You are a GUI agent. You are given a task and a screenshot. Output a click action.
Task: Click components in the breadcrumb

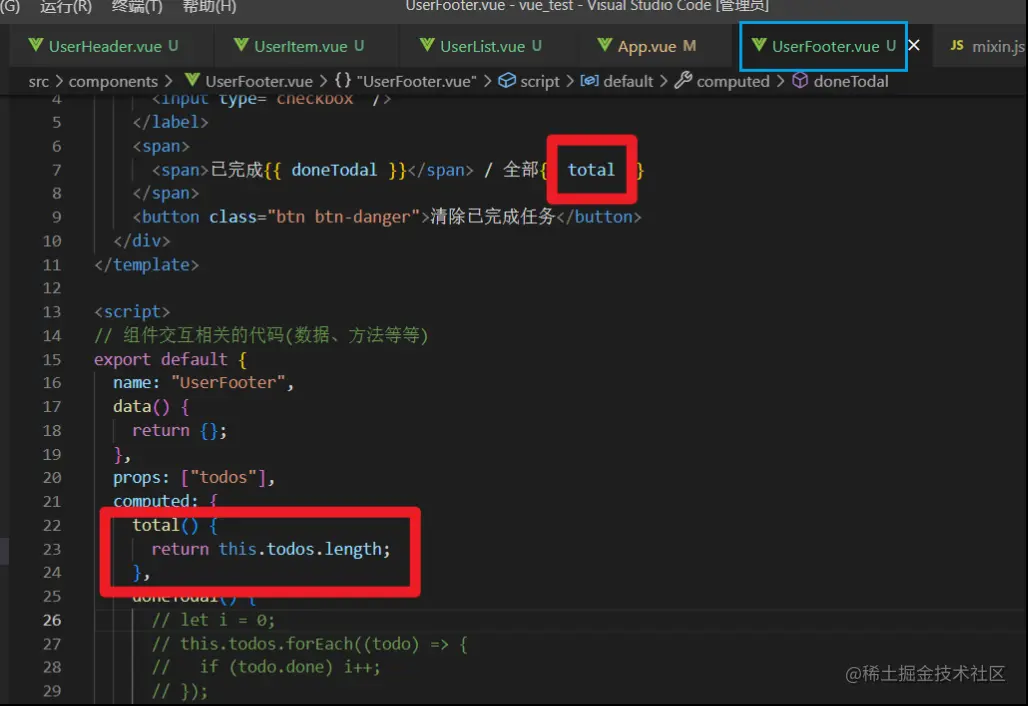pyautogui.click(x=113, y=81)
